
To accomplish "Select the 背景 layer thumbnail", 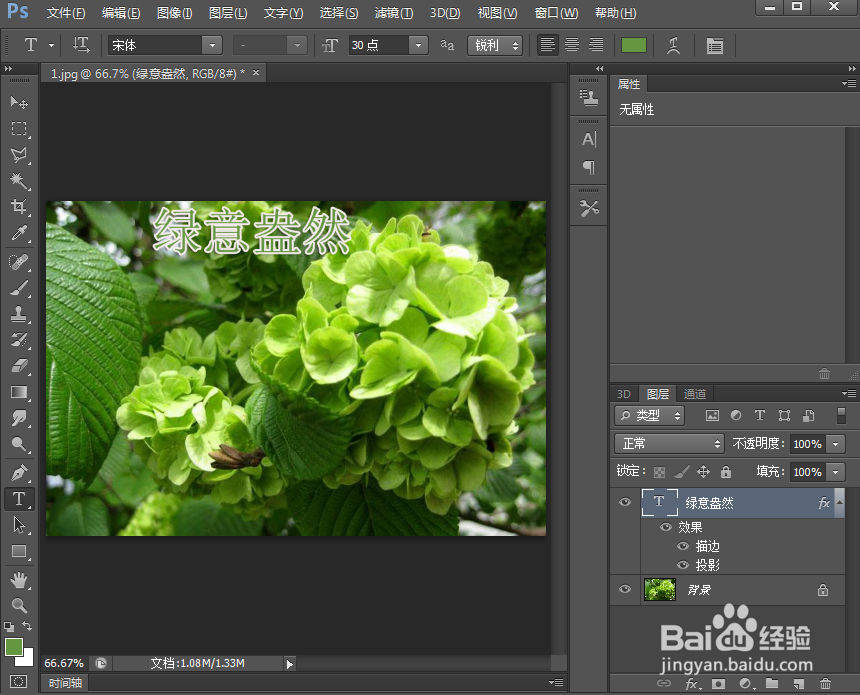I will [659, 590].
